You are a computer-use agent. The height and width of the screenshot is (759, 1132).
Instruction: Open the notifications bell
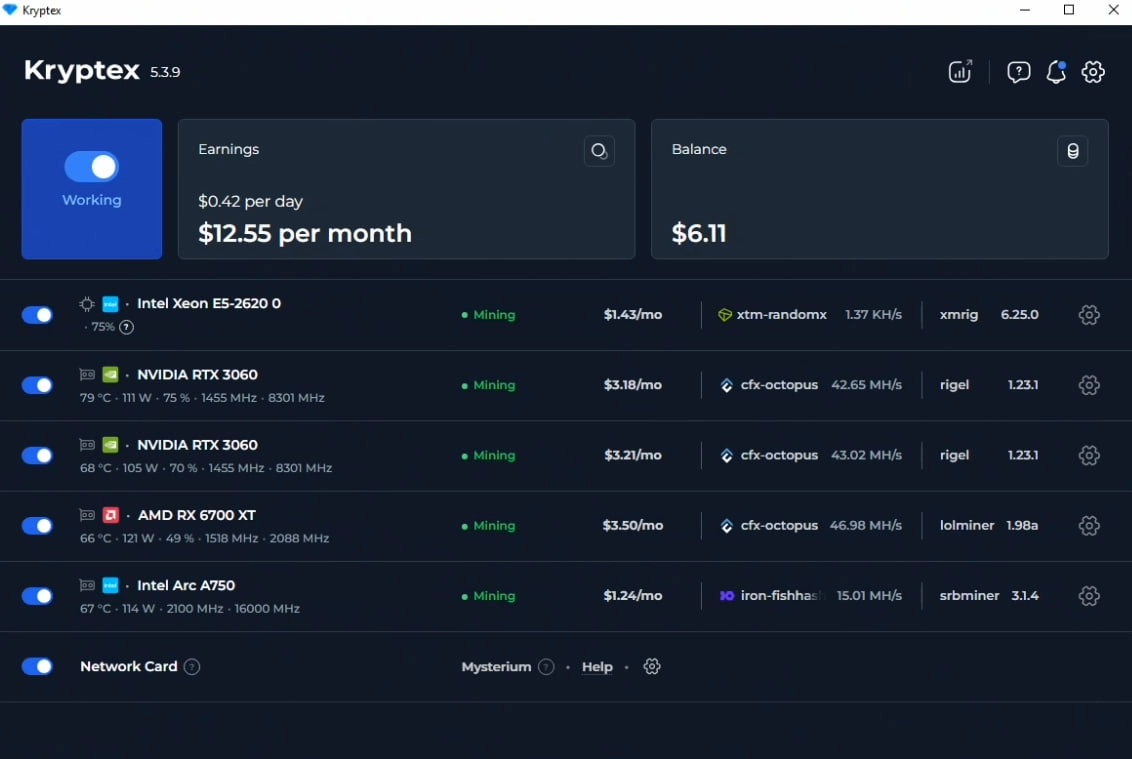pyautogui.click(x=1055, y=72)
